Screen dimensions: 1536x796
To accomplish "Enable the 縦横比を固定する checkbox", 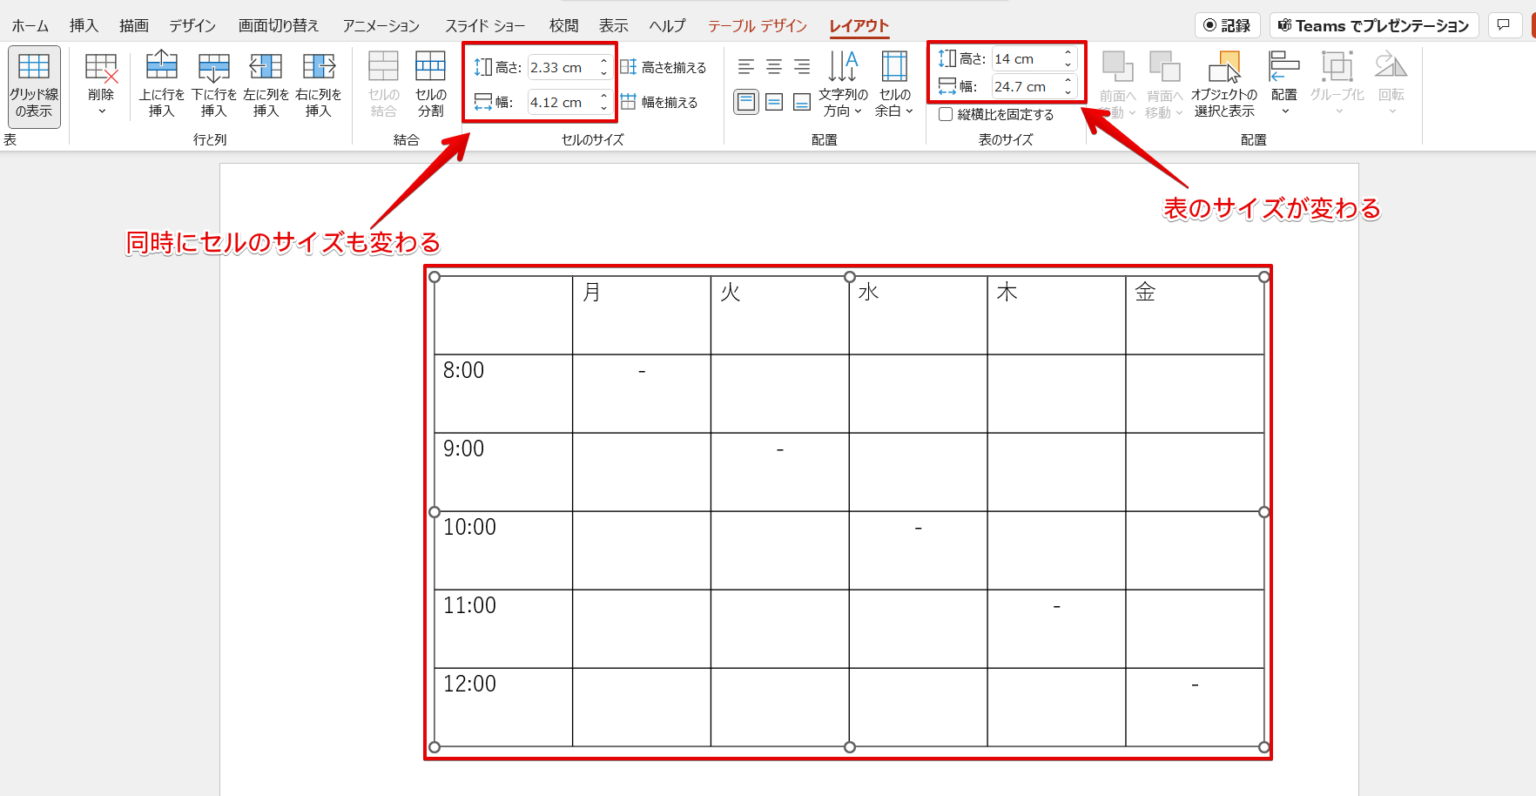I will click(x=945, y=113).
